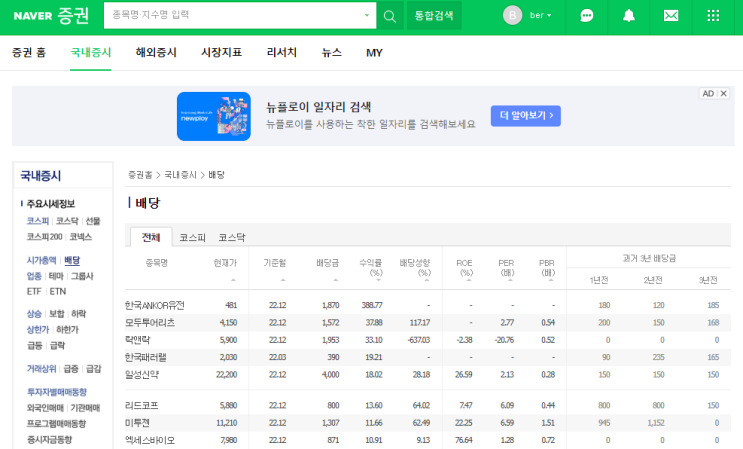The height and width of the screenshot is (449, 743).
Task: Open 배당 sidebar link
Action: [x=72, y=260]
